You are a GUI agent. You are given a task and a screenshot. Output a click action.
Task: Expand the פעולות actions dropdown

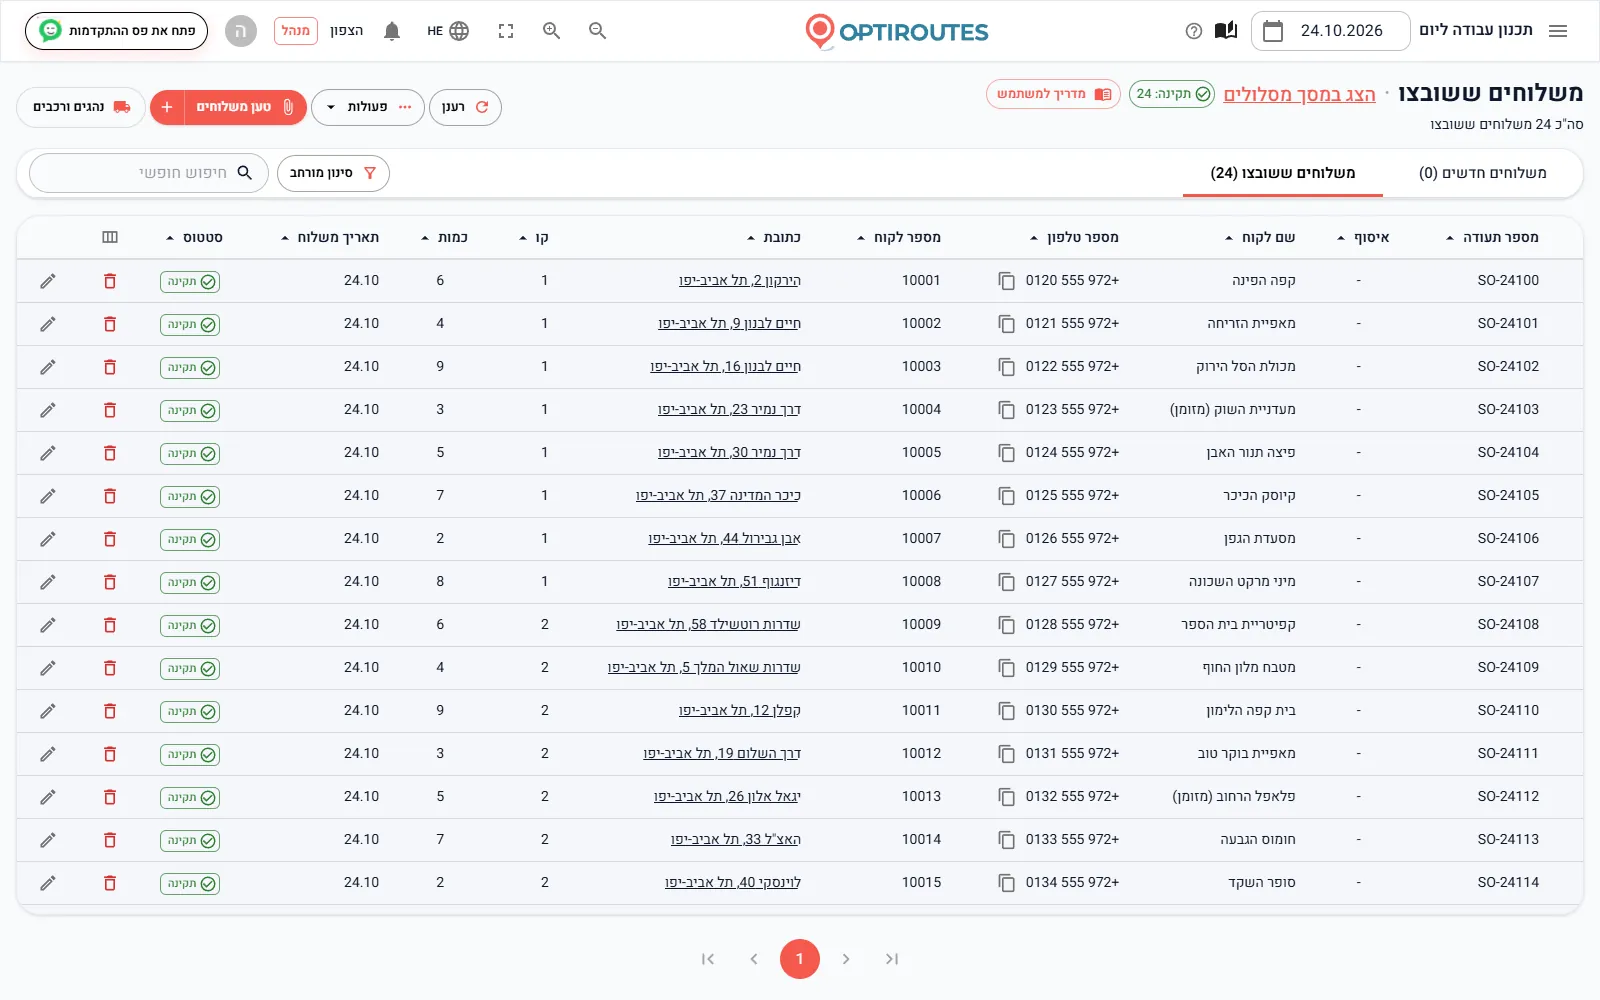coord(367,107)
